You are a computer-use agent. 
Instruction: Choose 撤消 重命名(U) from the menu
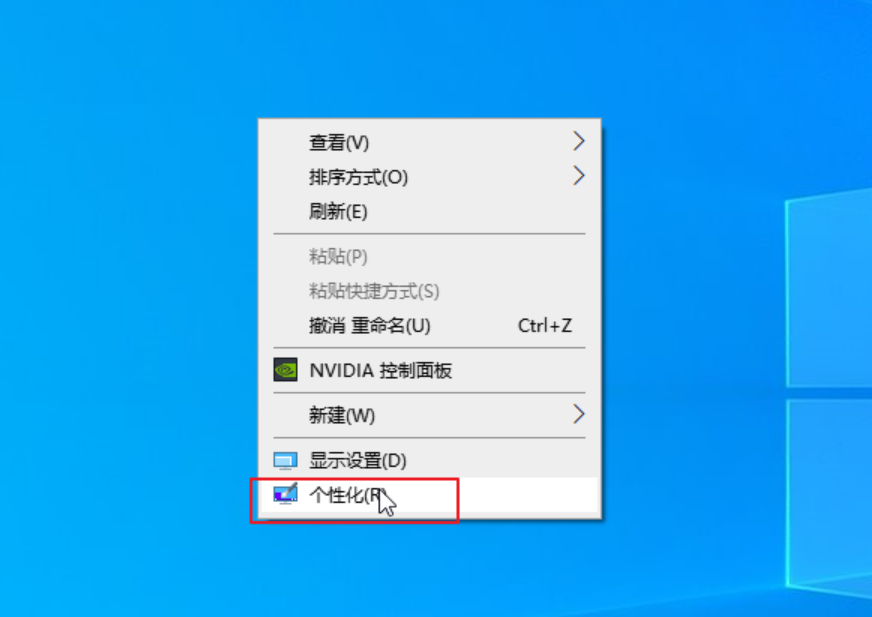point(429,325)
